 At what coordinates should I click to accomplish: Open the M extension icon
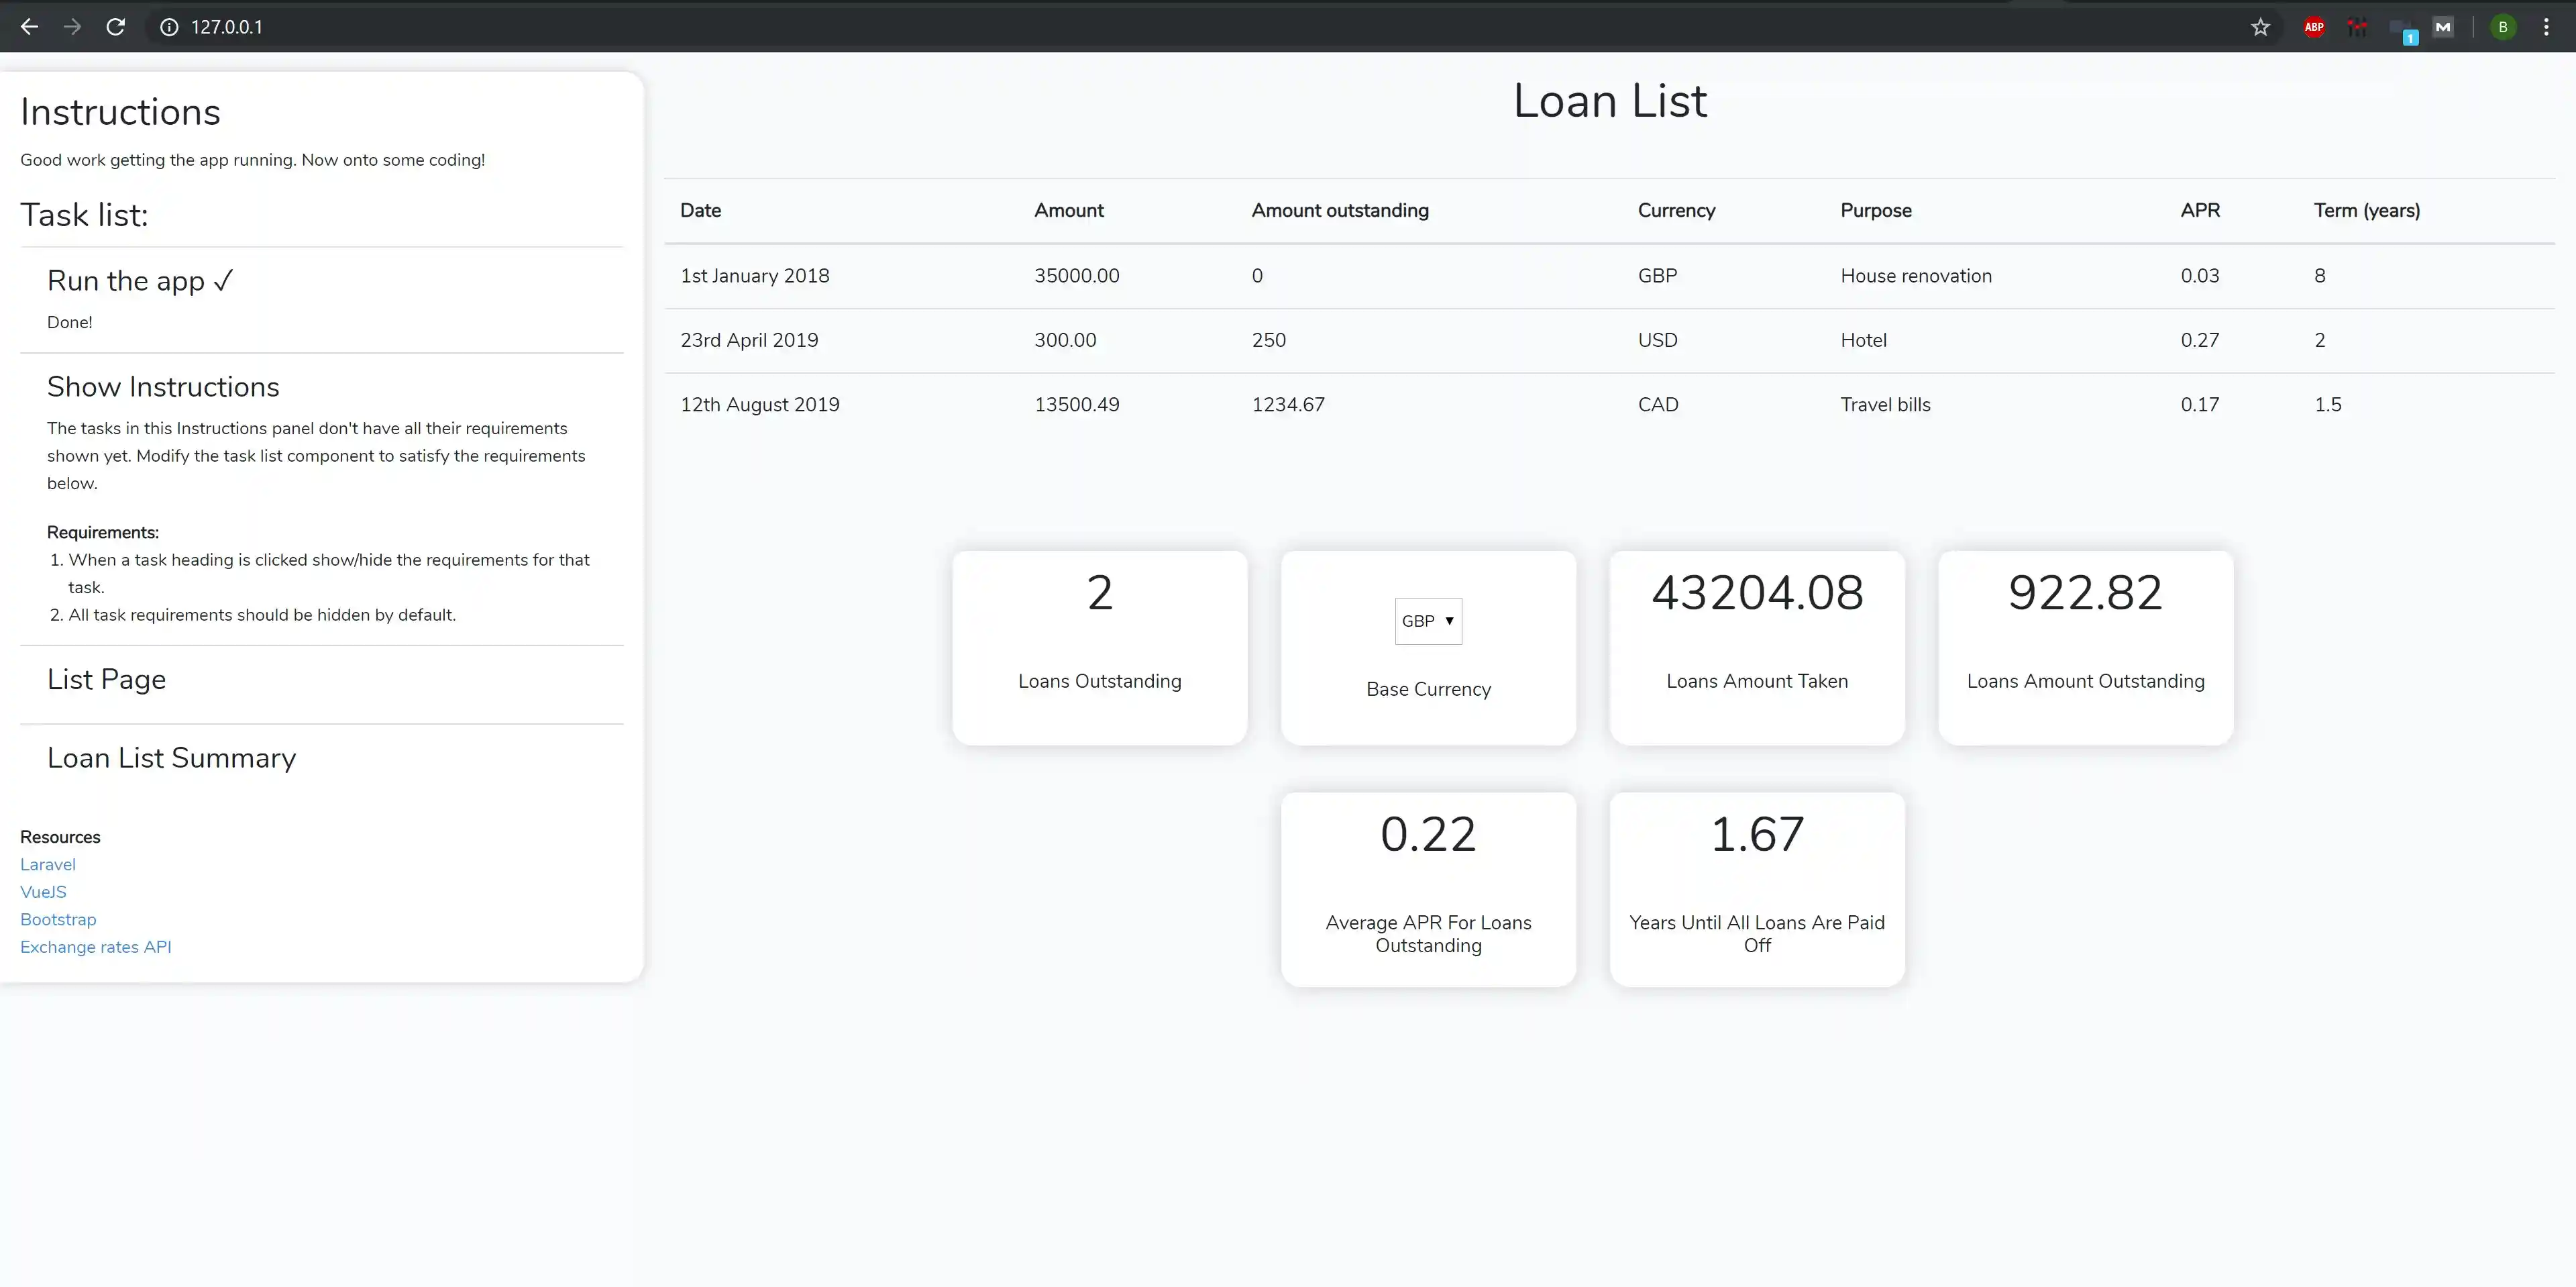point(2443,27)
